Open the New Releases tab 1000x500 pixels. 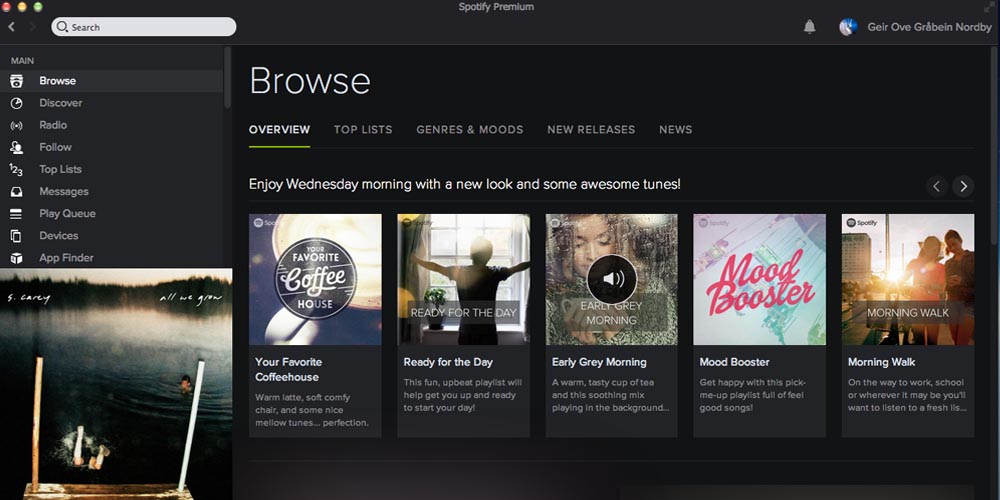coord(590,130)
